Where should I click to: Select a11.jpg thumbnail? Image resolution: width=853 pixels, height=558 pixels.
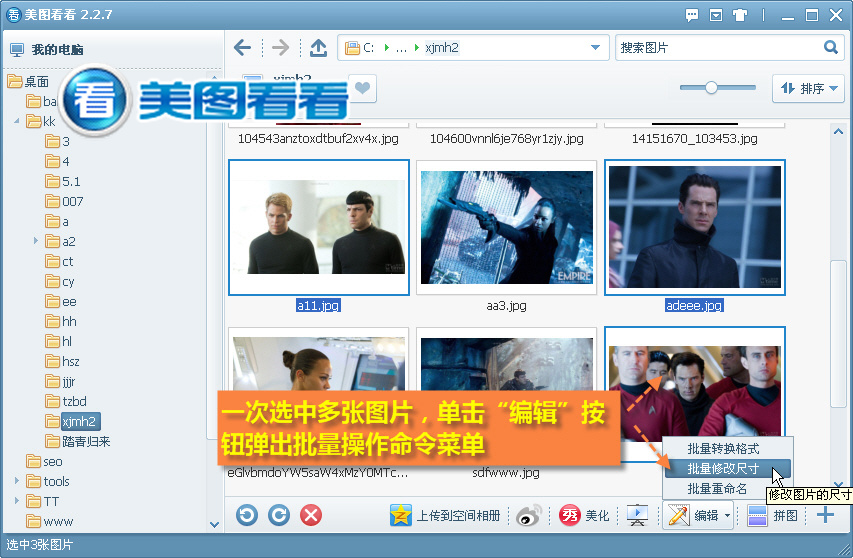pyautogui.click(x=319, y=228)
